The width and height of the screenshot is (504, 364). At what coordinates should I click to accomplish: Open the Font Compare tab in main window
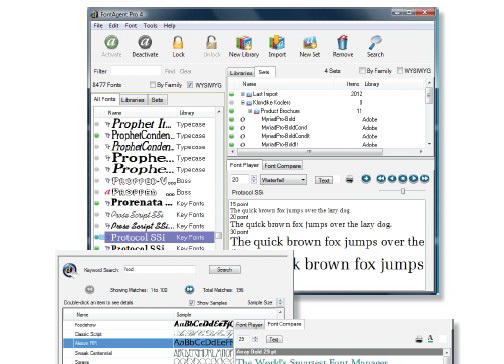283,166
